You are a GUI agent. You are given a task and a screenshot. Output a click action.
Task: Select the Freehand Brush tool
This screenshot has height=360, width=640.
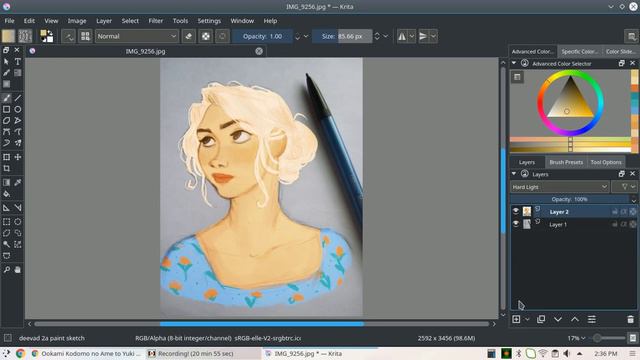pos(7,98)
